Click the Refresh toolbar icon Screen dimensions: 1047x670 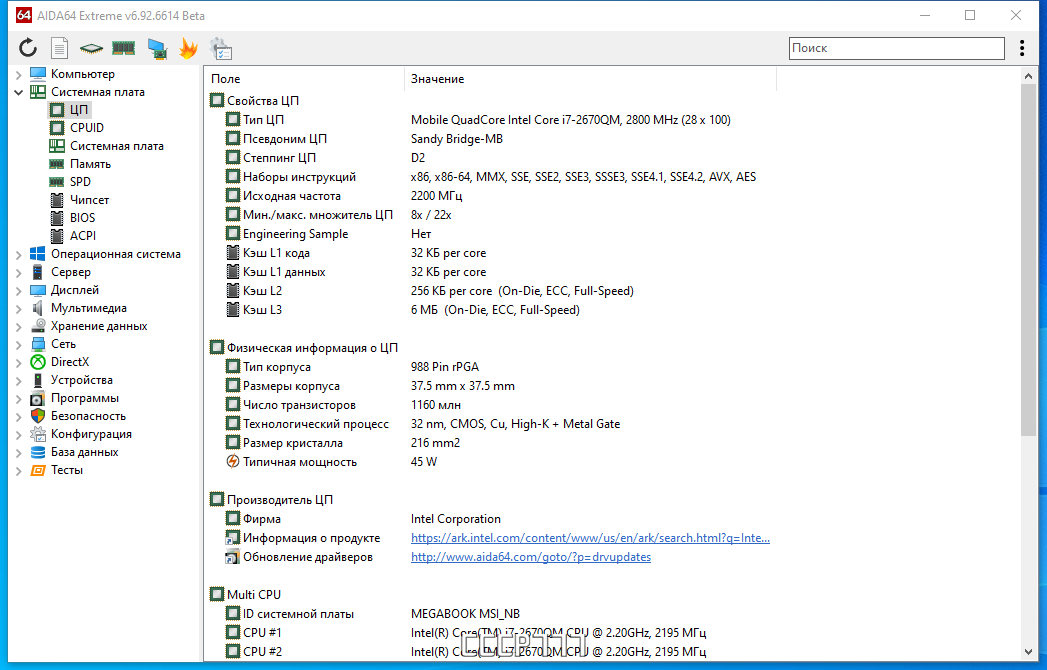27,48
